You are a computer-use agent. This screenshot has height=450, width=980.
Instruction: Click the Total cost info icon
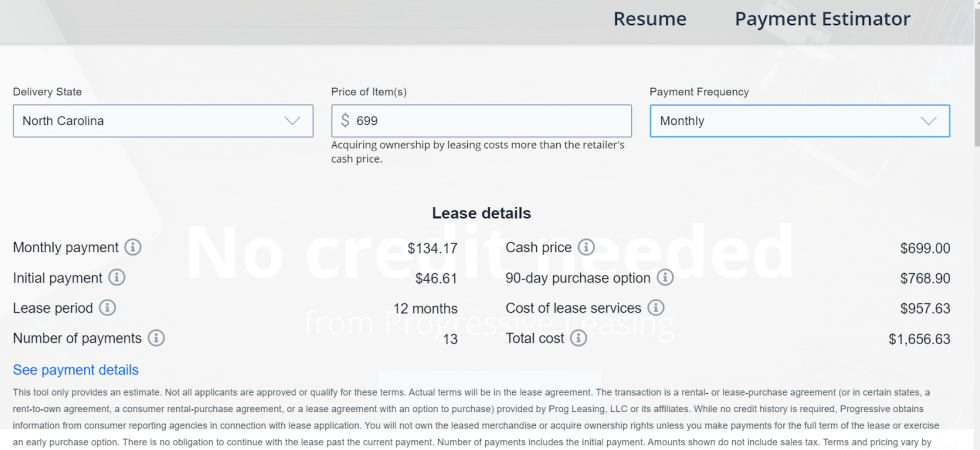pyautogui.click(x=579, y=338)
